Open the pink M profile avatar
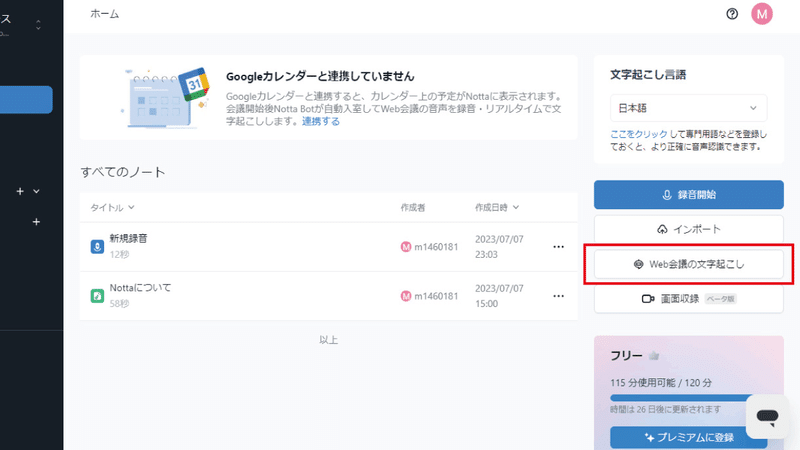Image resolution: width=800 pixels, height=450 pixels. click(x=762, y=14)
